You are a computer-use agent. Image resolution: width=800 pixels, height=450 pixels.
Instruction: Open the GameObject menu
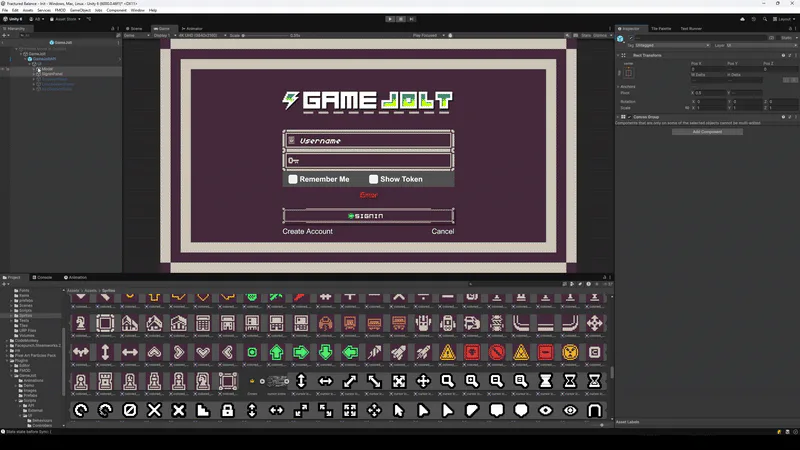coord(80,10)
